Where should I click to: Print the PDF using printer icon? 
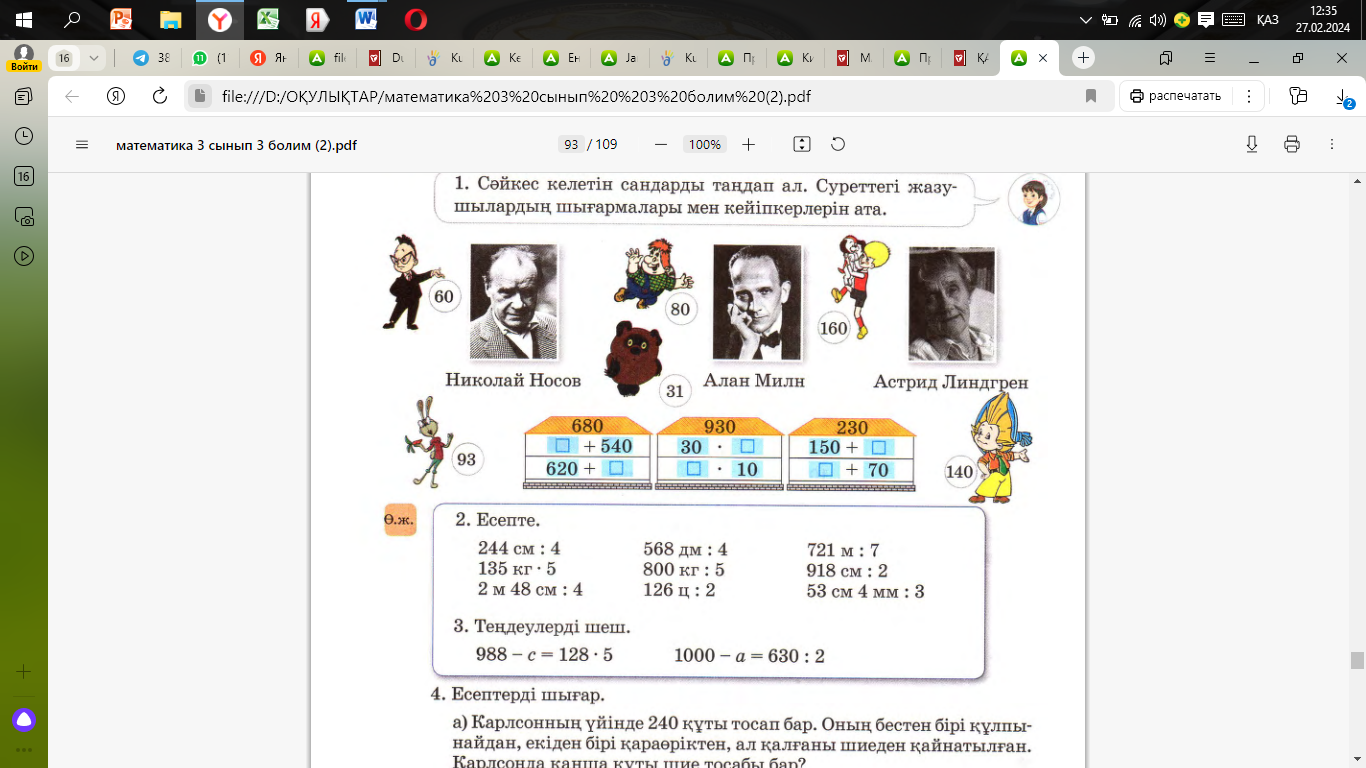tap(1292, 144)
